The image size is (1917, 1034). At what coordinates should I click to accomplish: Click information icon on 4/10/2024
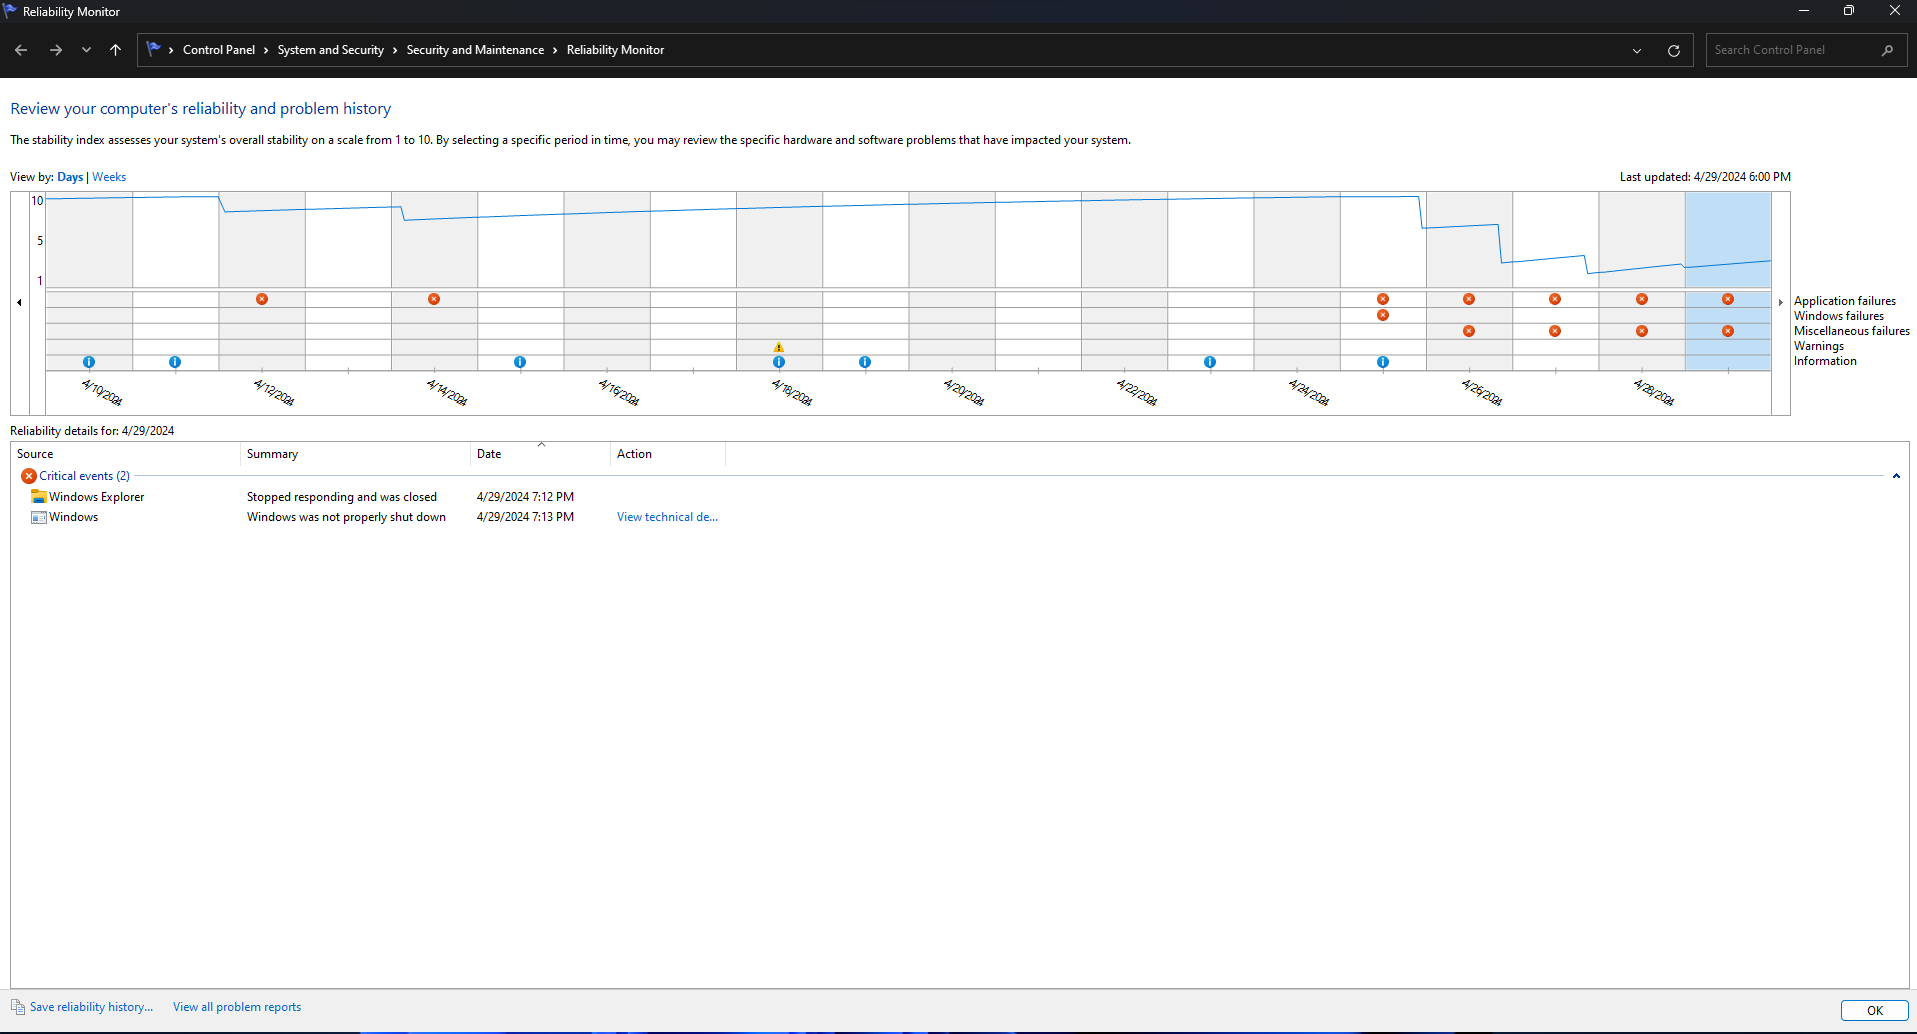[89, 362]
